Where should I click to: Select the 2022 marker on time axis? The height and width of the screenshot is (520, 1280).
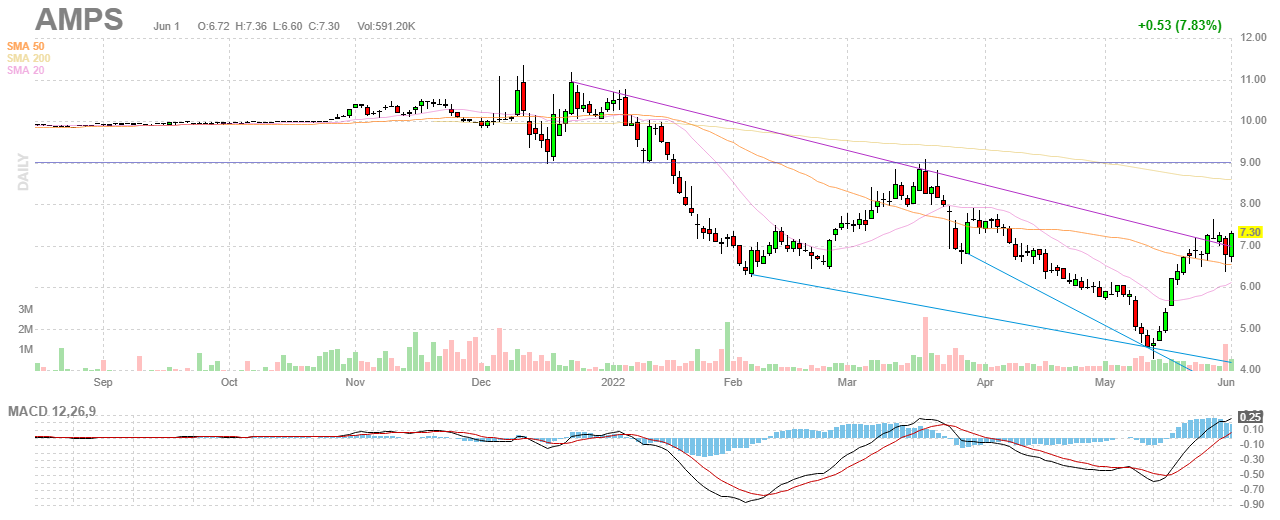click(x=612, y=382)
